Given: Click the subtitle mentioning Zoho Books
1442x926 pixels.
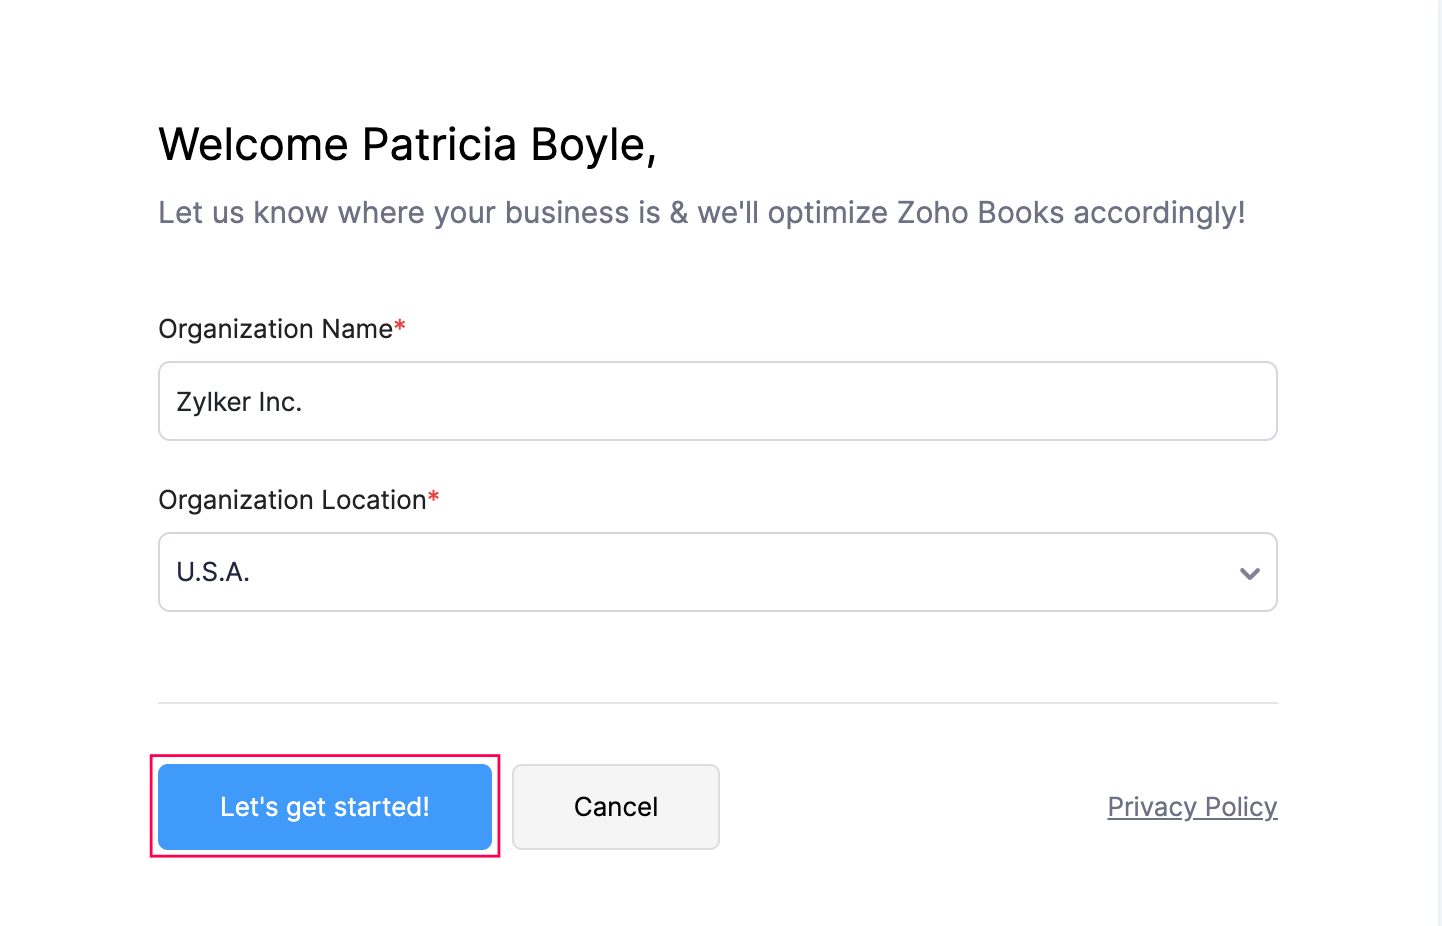Looking at the screenshot, I should point(701,213).
